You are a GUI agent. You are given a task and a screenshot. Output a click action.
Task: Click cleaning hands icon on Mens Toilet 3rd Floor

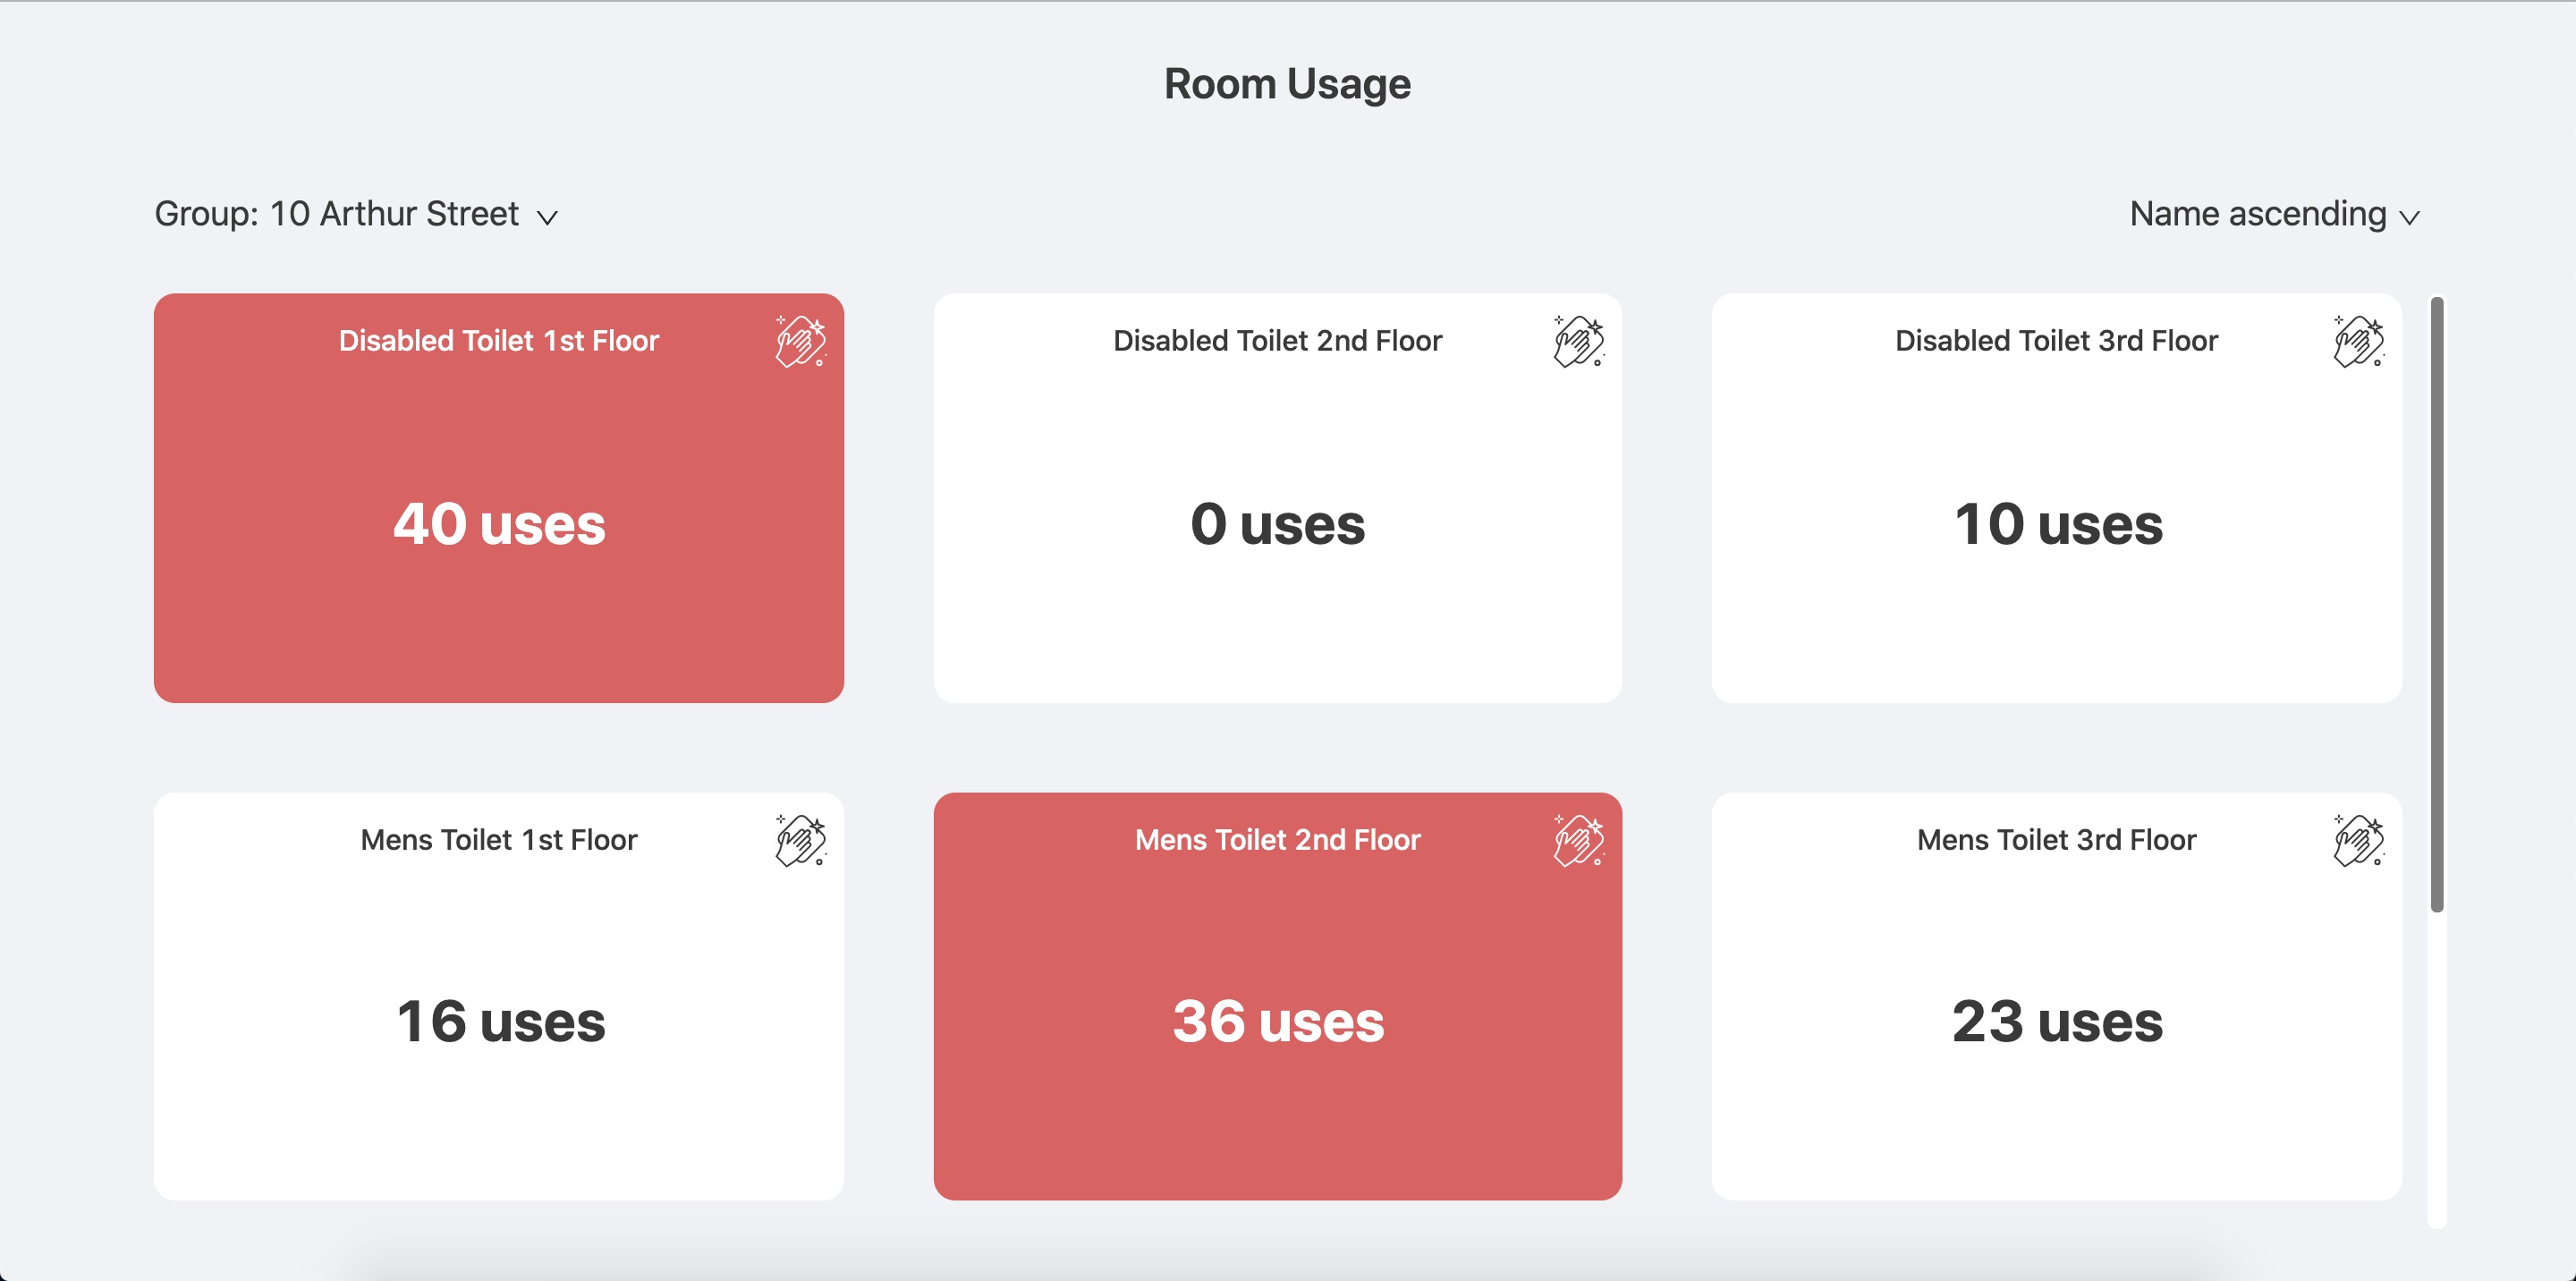click(x=2359, y=840)
